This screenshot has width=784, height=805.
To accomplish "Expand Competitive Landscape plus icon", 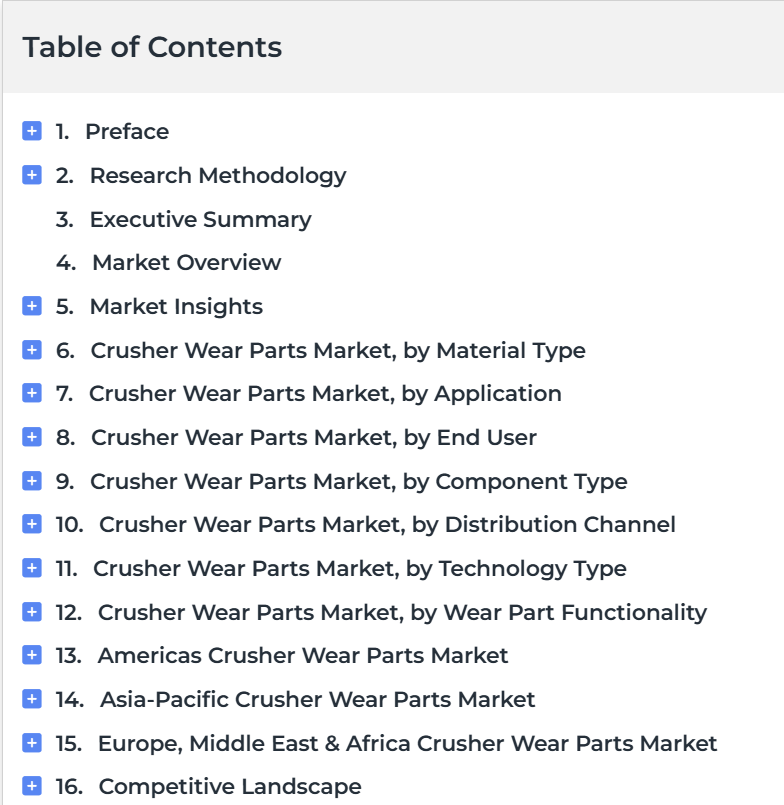I will 32,786.
